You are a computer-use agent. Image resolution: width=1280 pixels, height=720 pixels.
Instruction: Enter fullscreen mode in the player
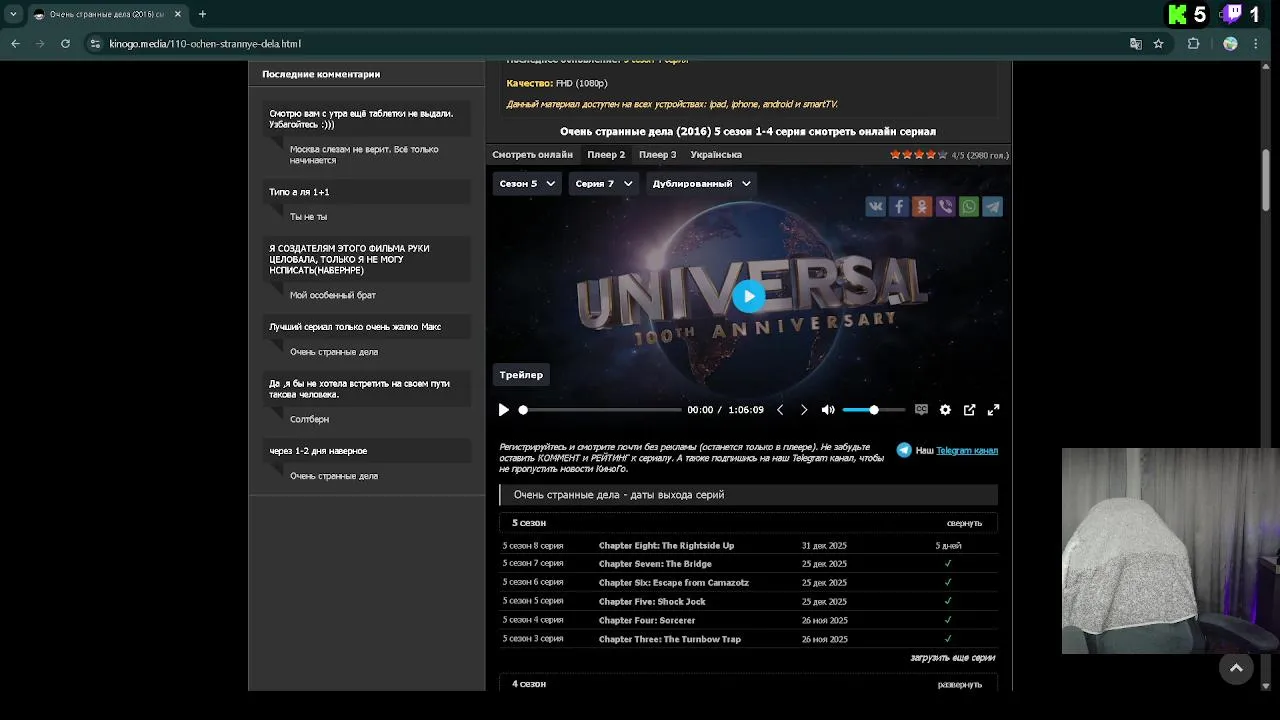(993, 410)
